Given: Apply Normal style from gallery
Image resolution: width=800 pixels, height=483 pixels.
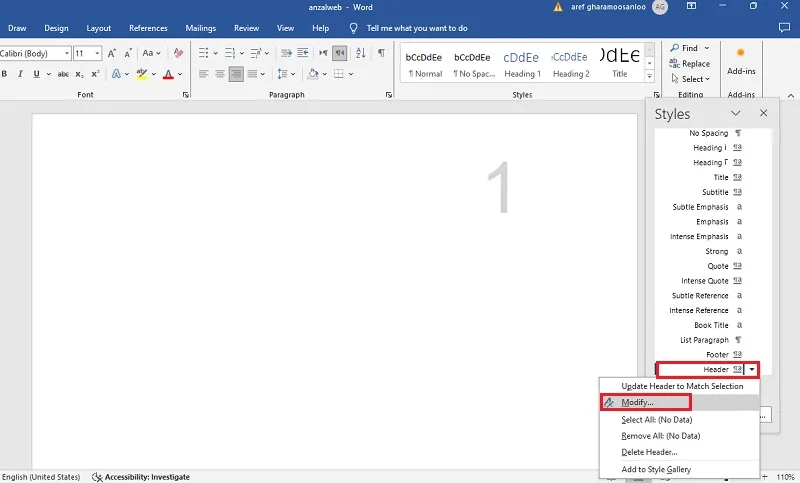Looking at the screenshot, I should (x=424, y=63).
